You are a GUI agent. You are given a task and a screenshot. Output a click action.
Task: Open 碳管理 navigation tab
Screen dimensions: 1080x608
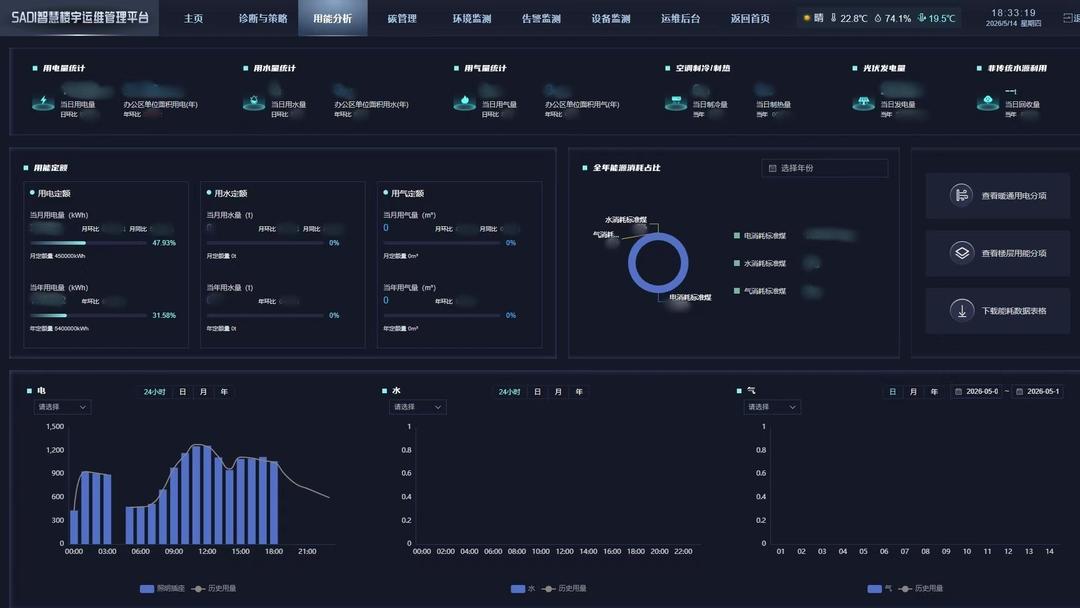(402, 18)
